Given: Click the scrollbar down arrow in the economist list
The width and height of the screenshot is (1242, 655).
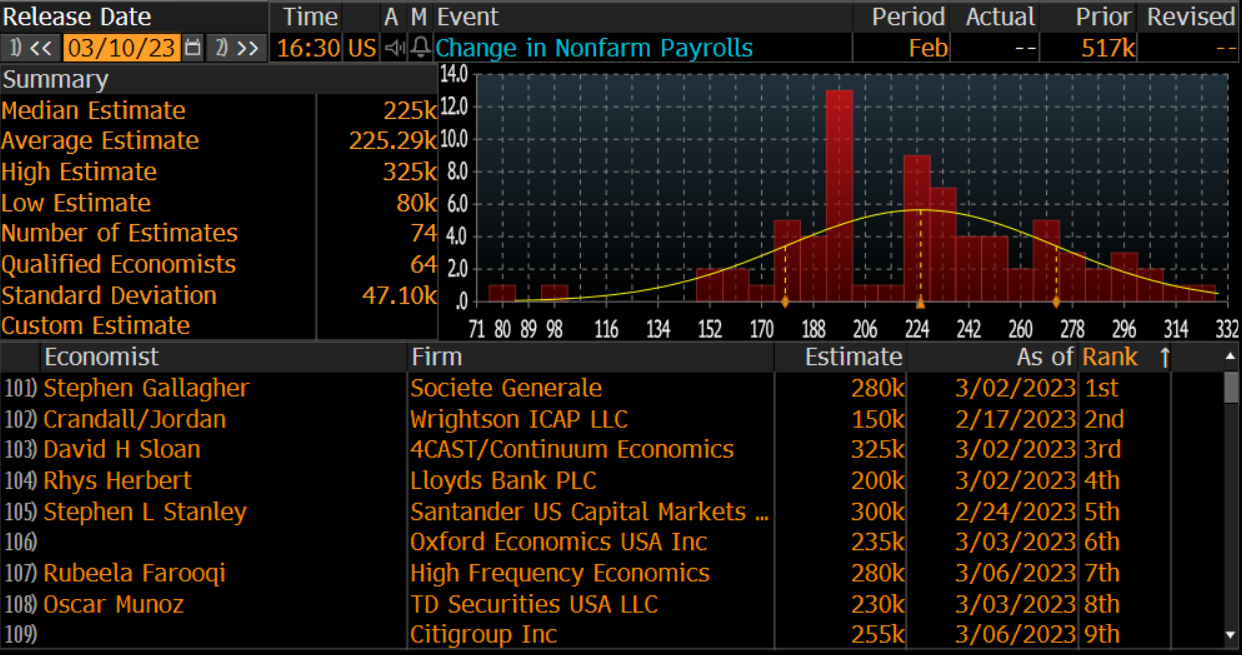Looking at the screenshot, I should click(x=1231, y=635).
